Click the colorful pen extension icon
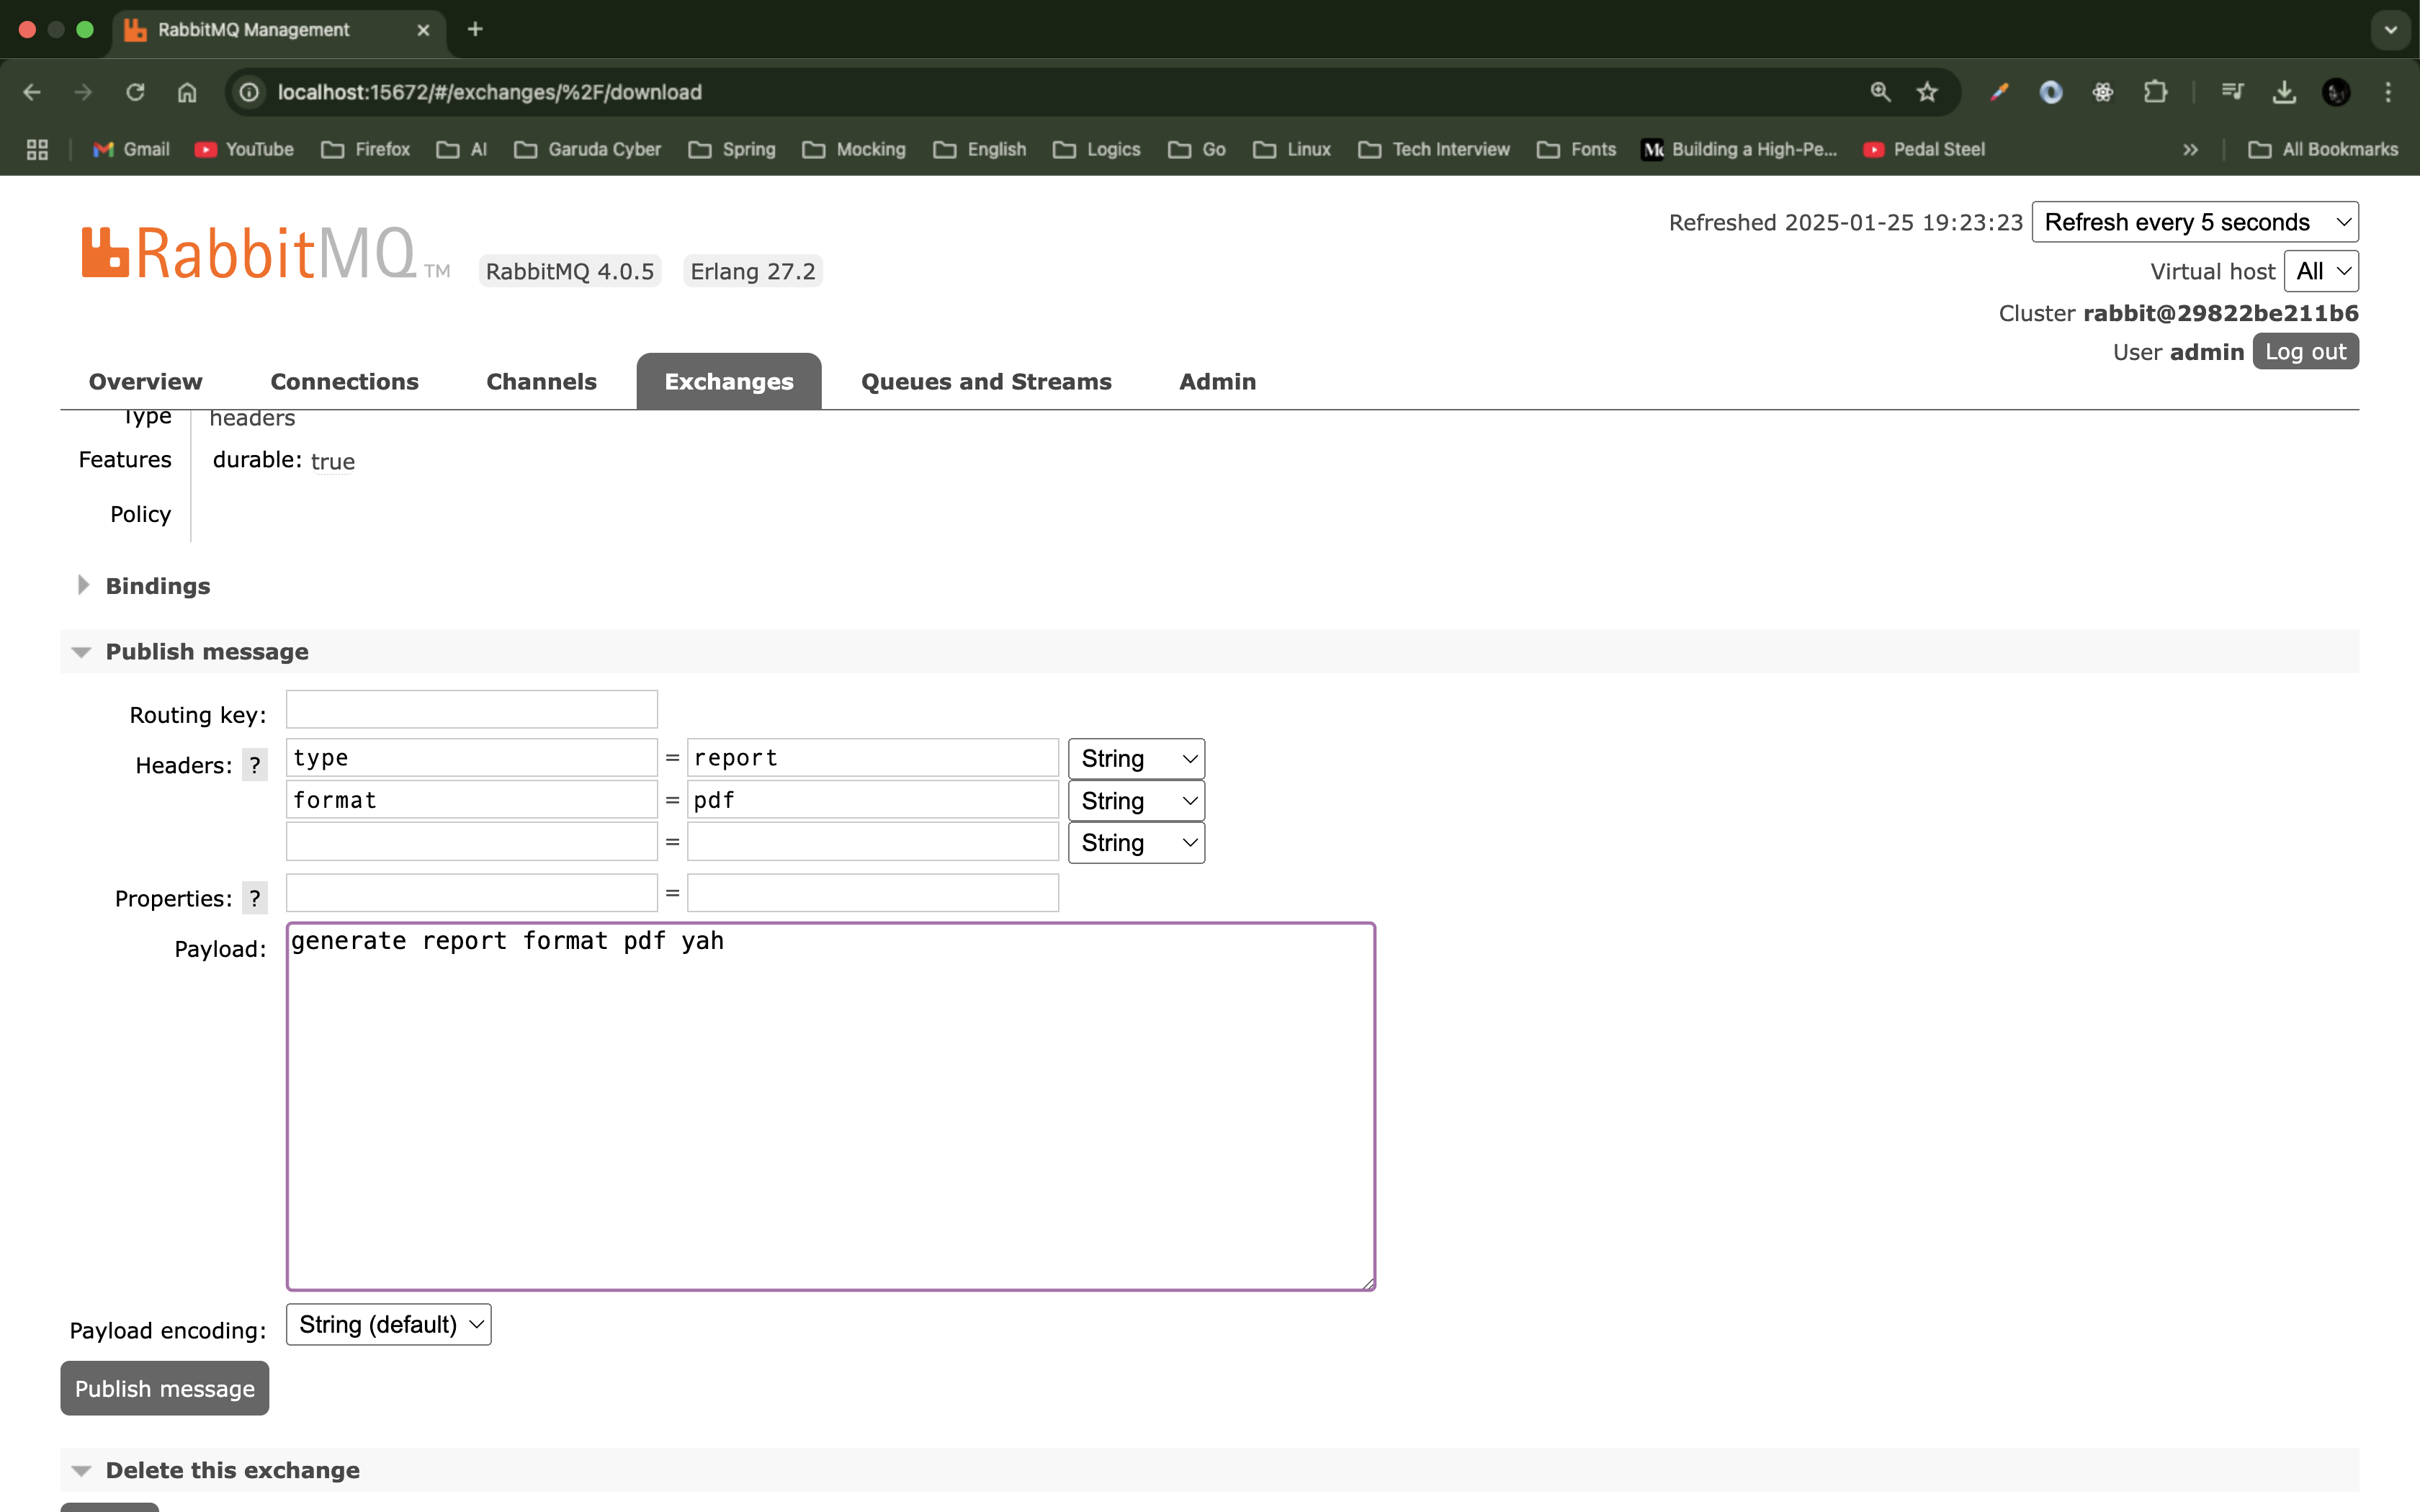The height and width of the screenshot is (1512, 2420). click(x=1999, y=92)
